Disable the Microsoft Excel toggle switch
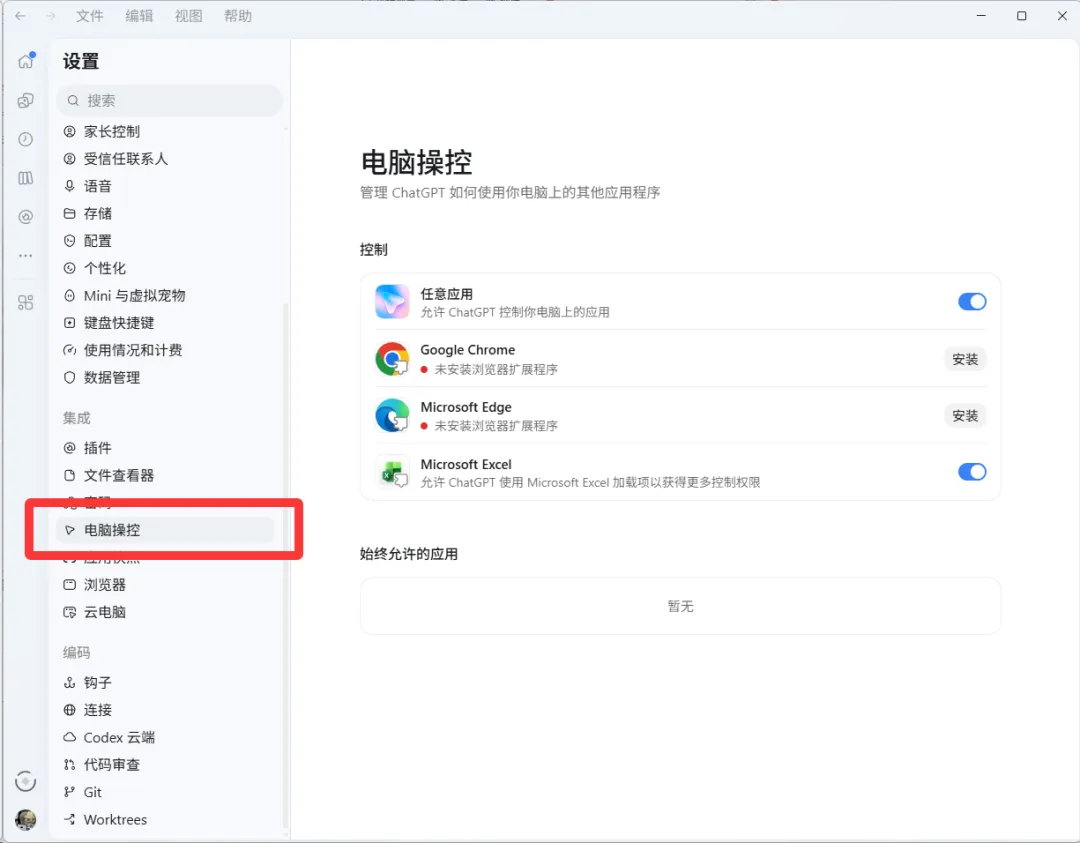Screen dimensions: 1080x843 972,472
